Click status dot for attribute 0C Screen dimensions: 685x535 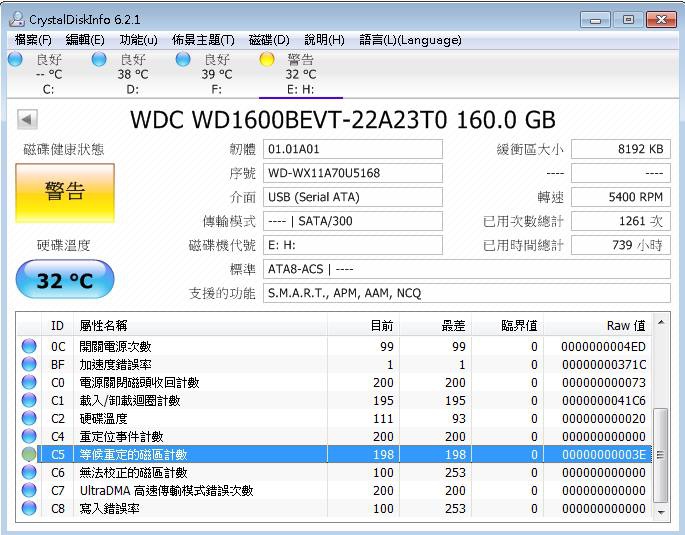(x=29, y=346)
